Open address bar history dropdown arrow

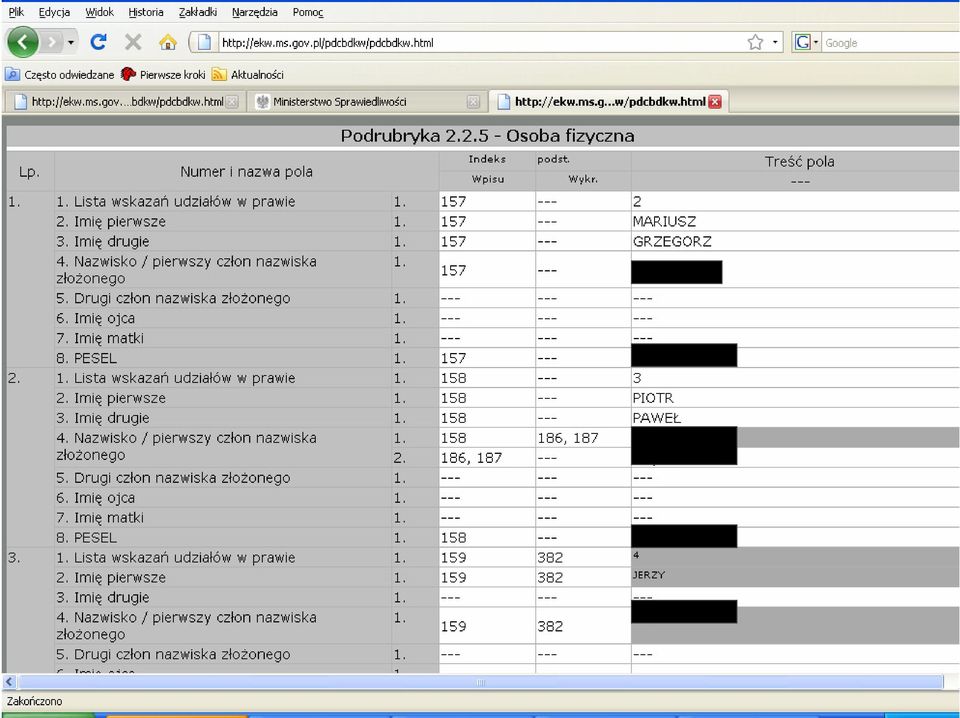[x=775, y=42]
